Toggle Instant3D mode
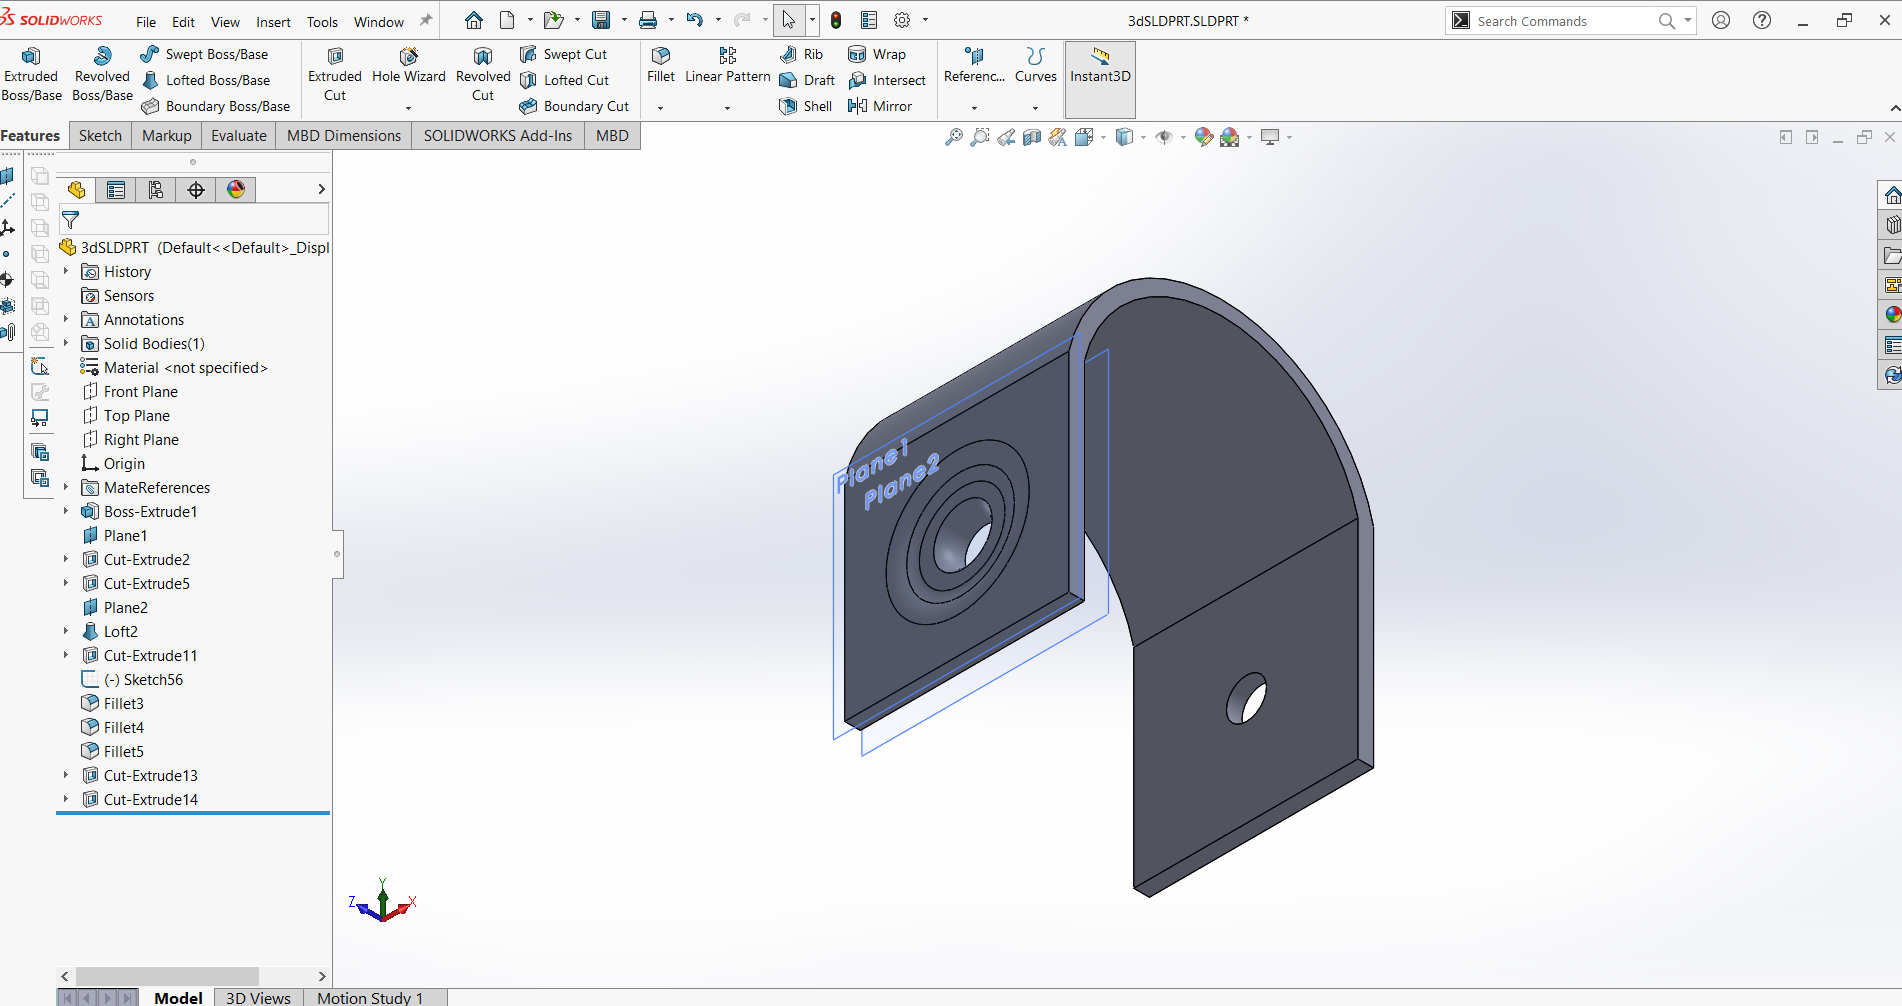 (1100, 66)
